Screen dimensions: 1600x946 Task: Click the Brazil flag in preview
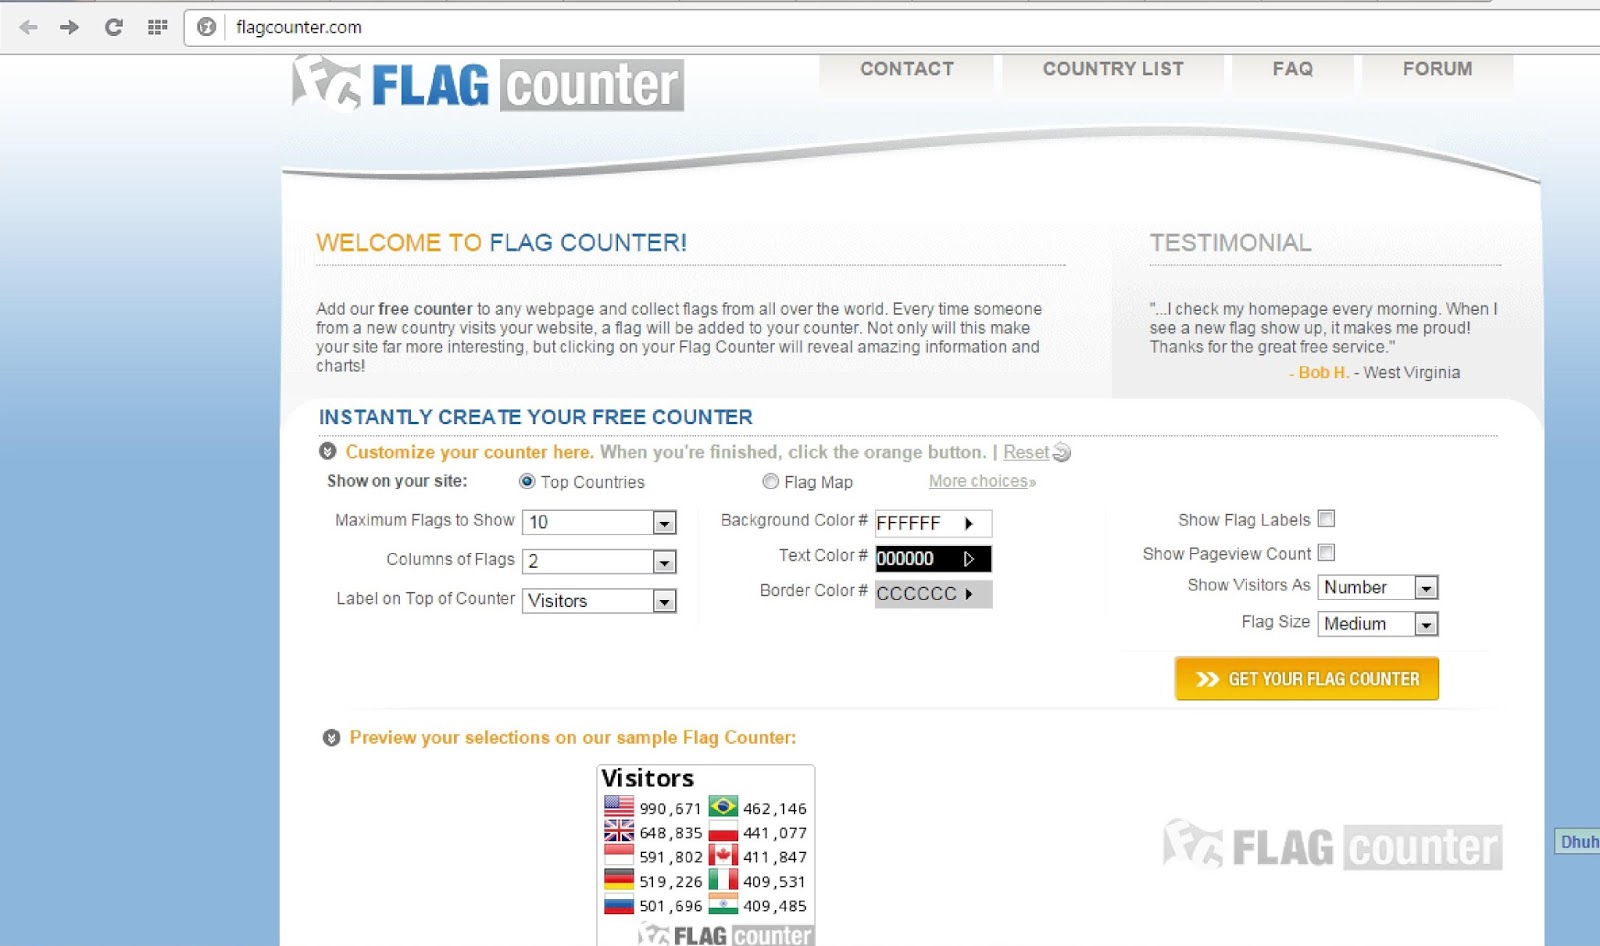point(723,806)
